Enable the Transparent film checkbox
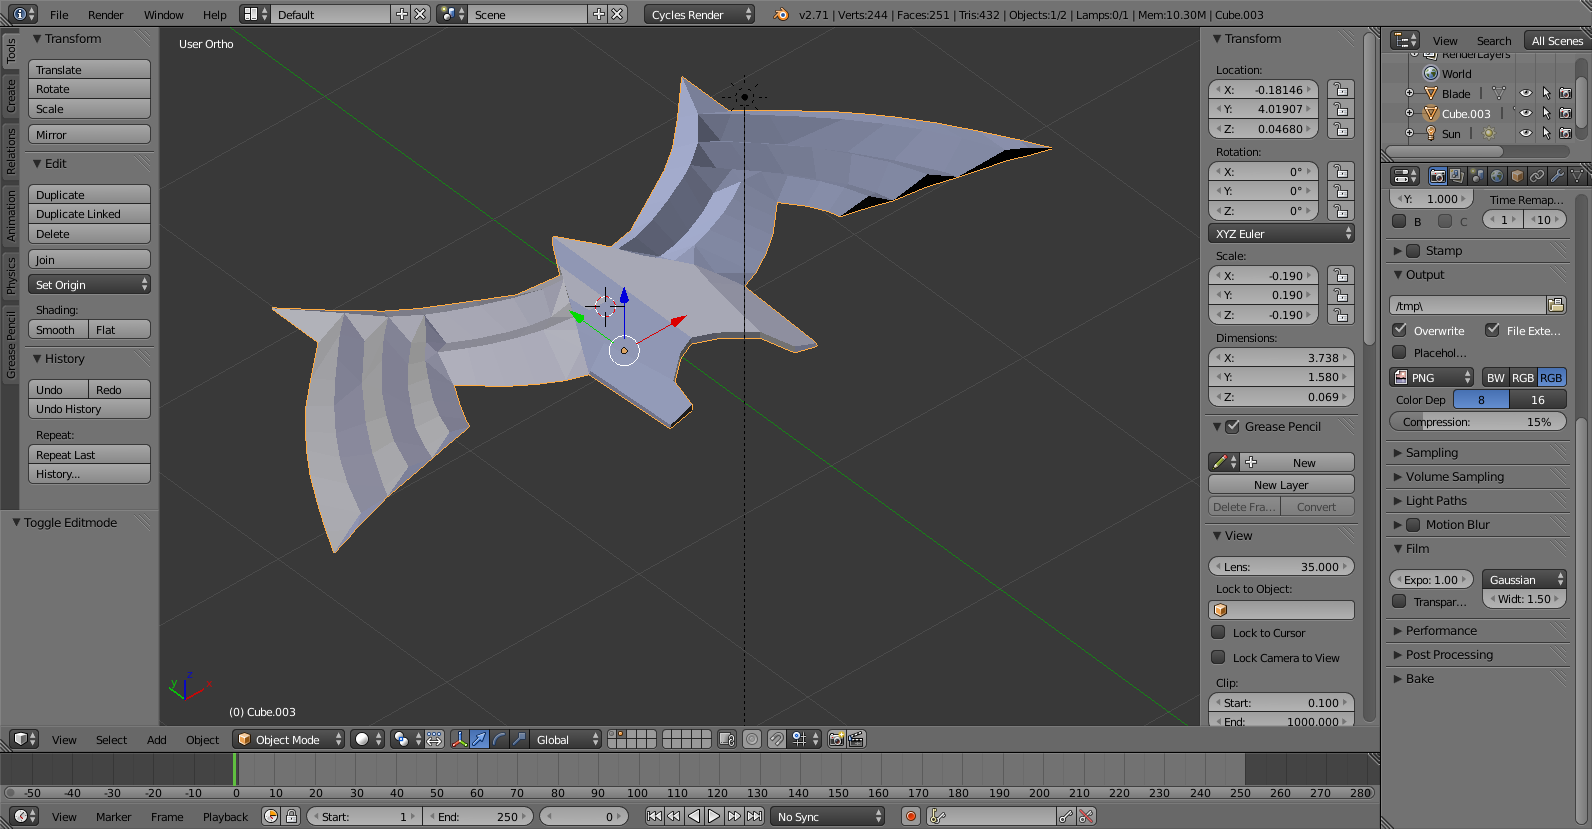This screenshot has height=829, width=1592. pyautogui.click(x=1400, y=601)
